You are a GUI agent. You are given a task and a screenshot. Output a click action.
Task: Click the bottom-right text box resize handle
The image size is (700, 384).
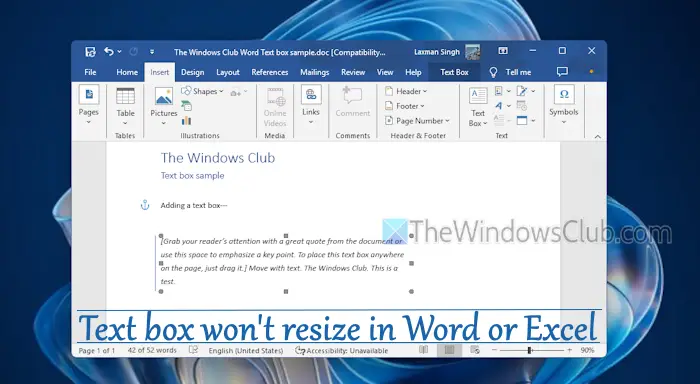(411, 292)
